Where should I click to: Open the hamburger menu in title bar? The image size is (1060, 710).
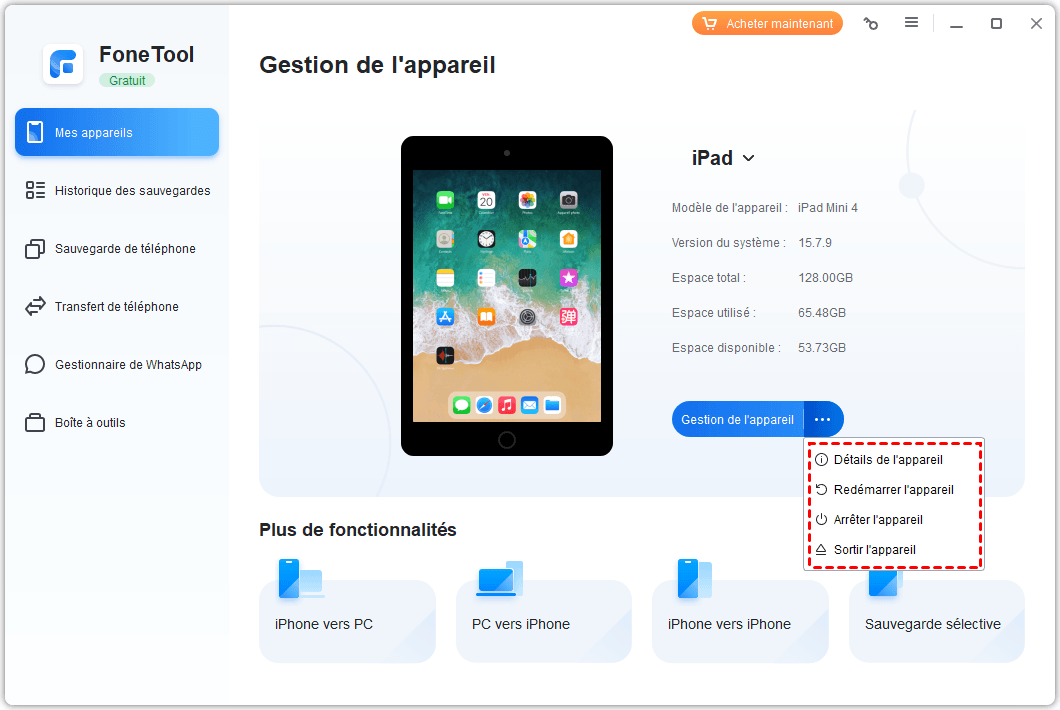pyautogui.click(x=911, y=23)
